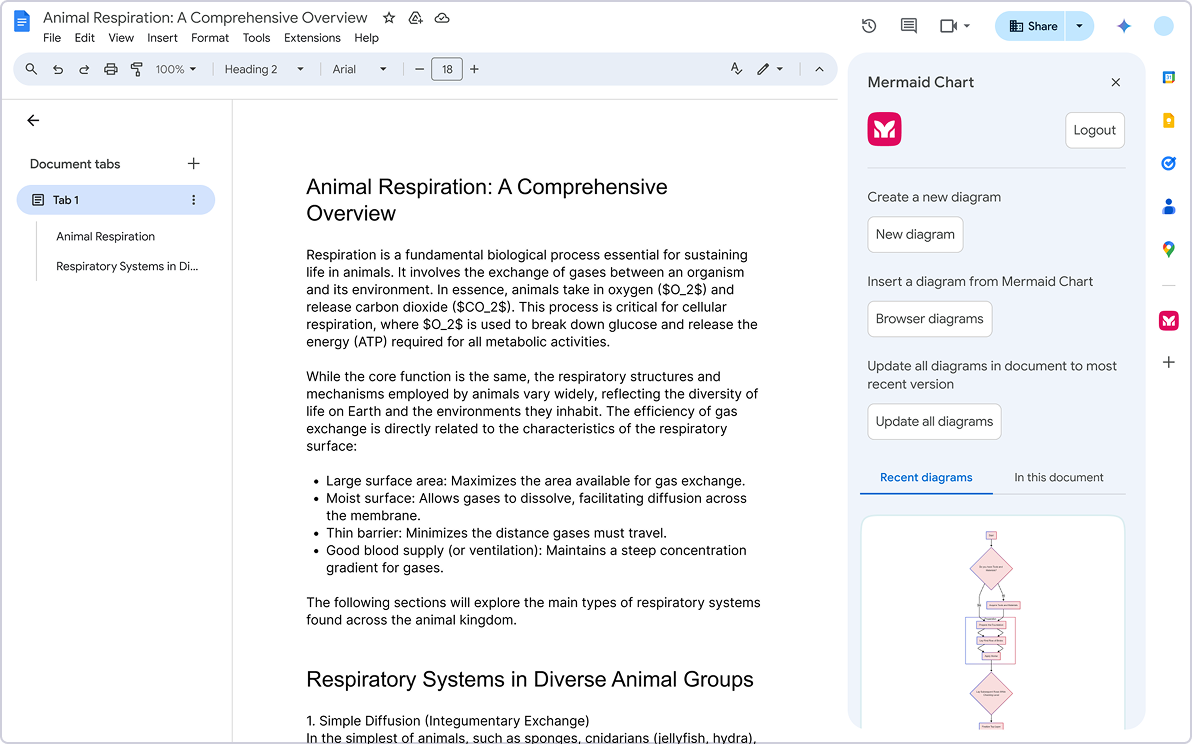Get more add-ons via the plus icon
The image size is (1192, 744).
pyautogui.click(x=1168, y=362)
